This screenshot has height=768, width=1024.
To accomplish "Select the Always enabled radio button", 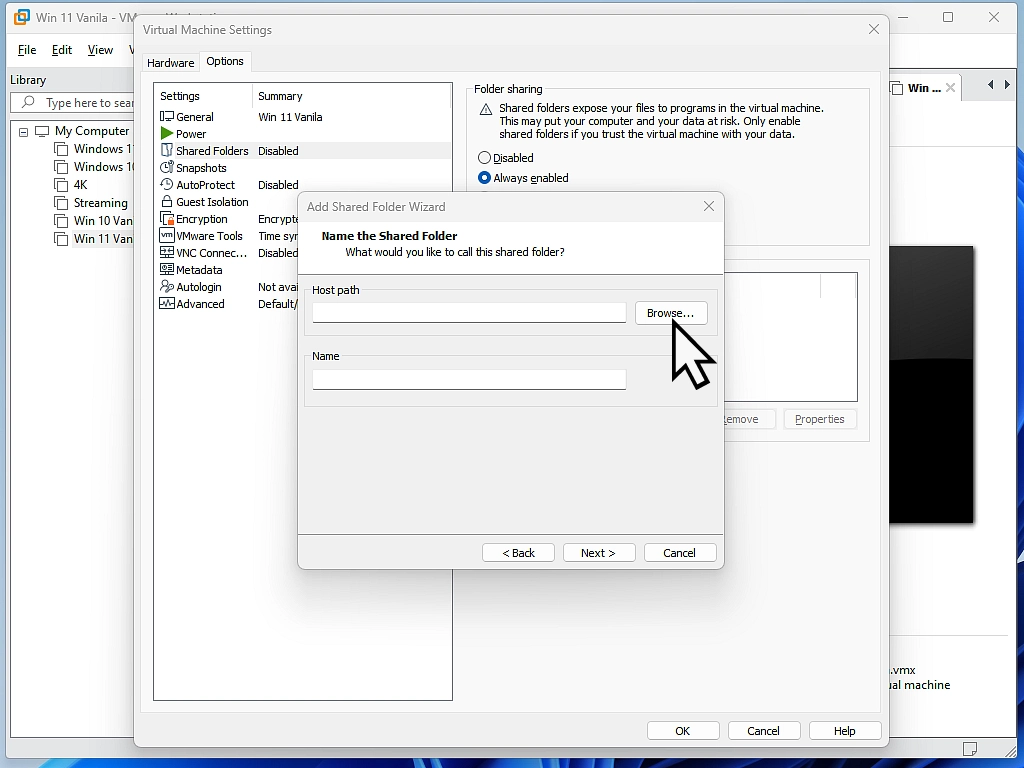I will click(485, 178).
